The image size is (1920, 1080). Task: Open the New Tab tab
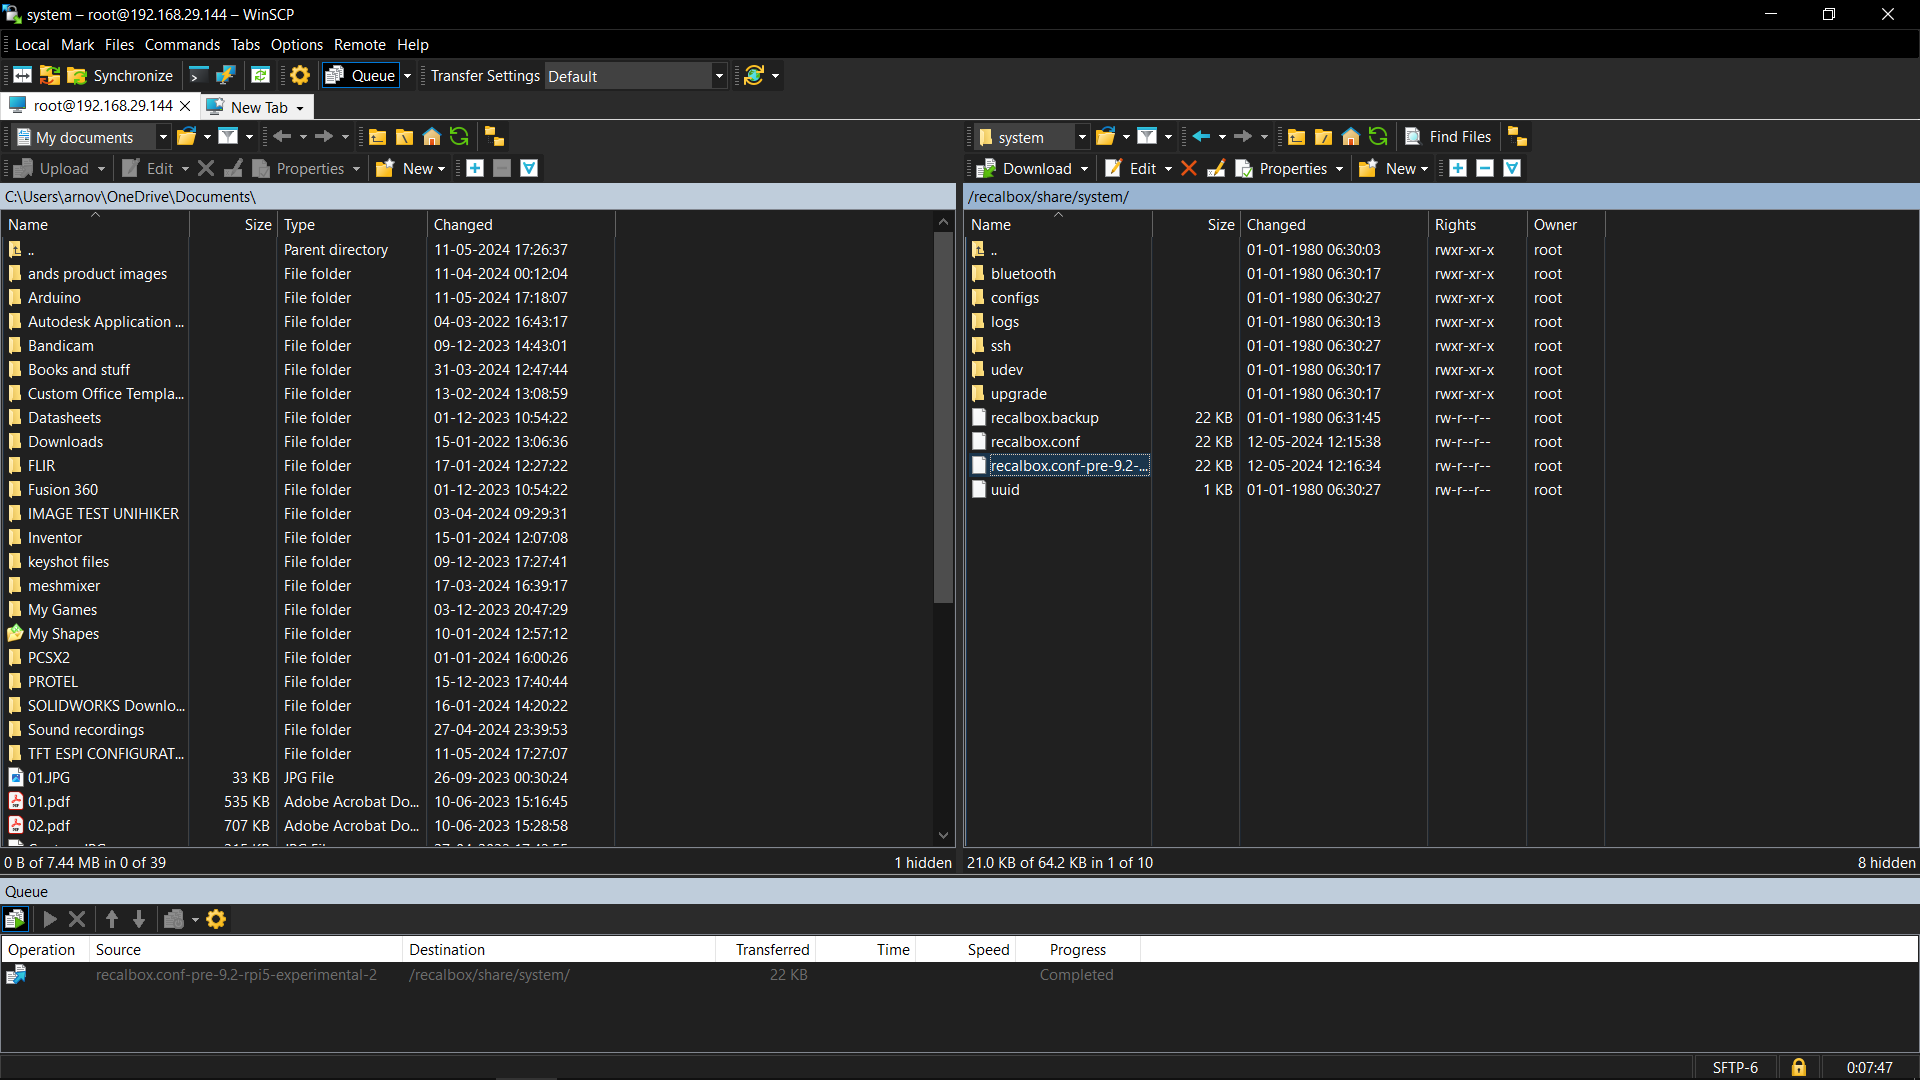tap(256, 107)
